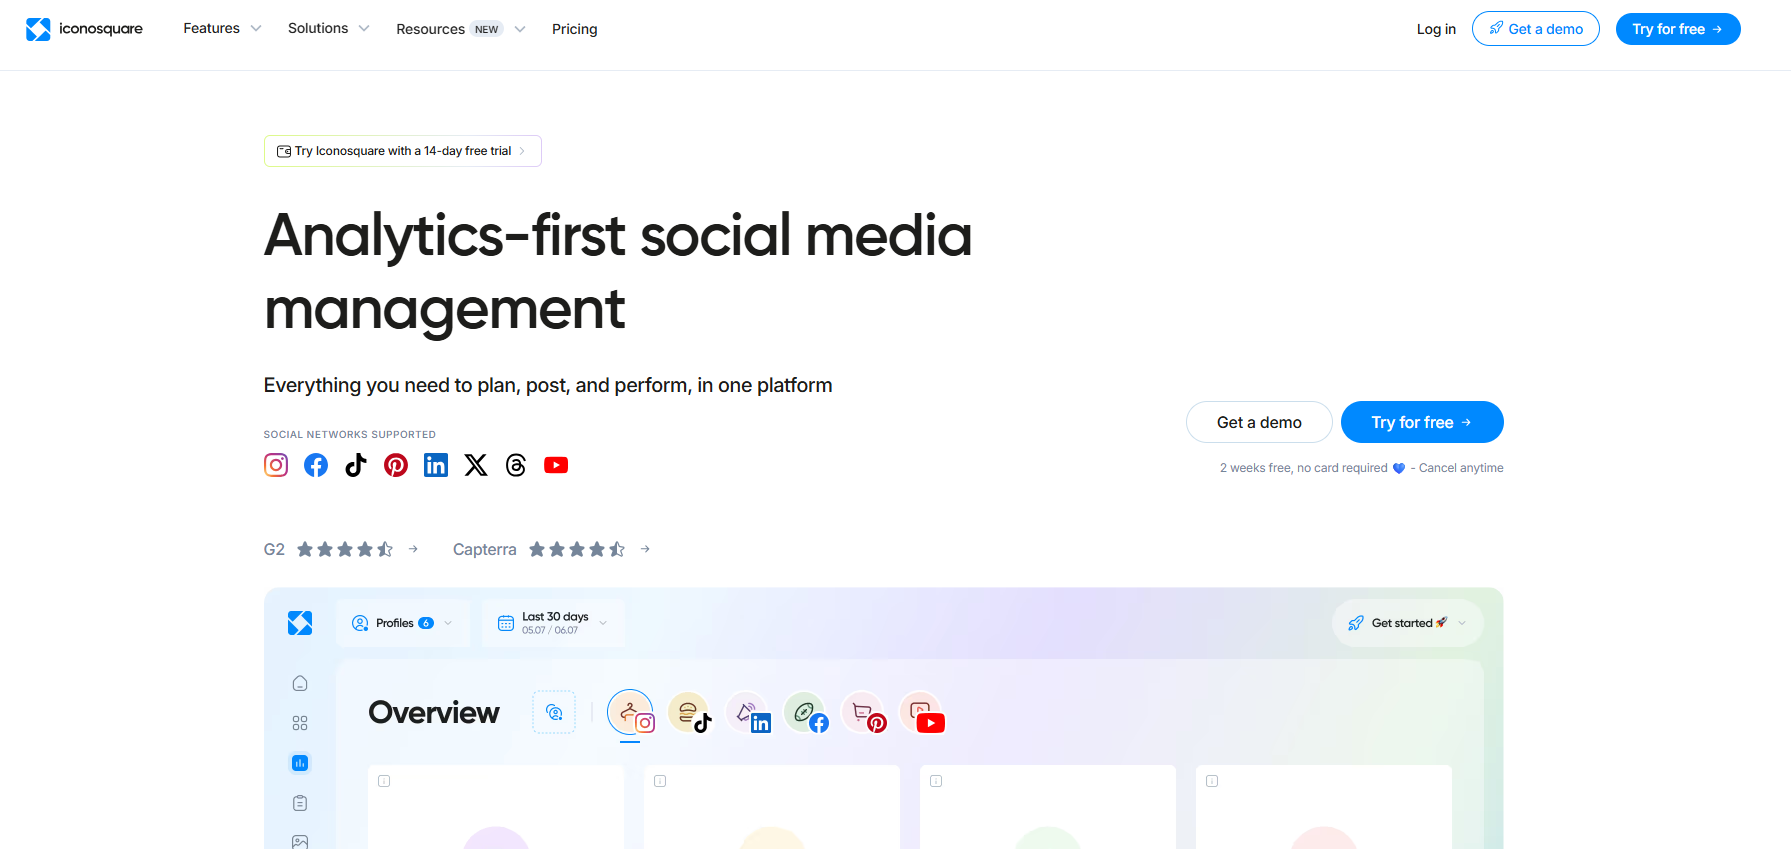Click the dashed add-profile icon beside Overview
This screenshot has width=1791, height=849.
coord(554,712)
